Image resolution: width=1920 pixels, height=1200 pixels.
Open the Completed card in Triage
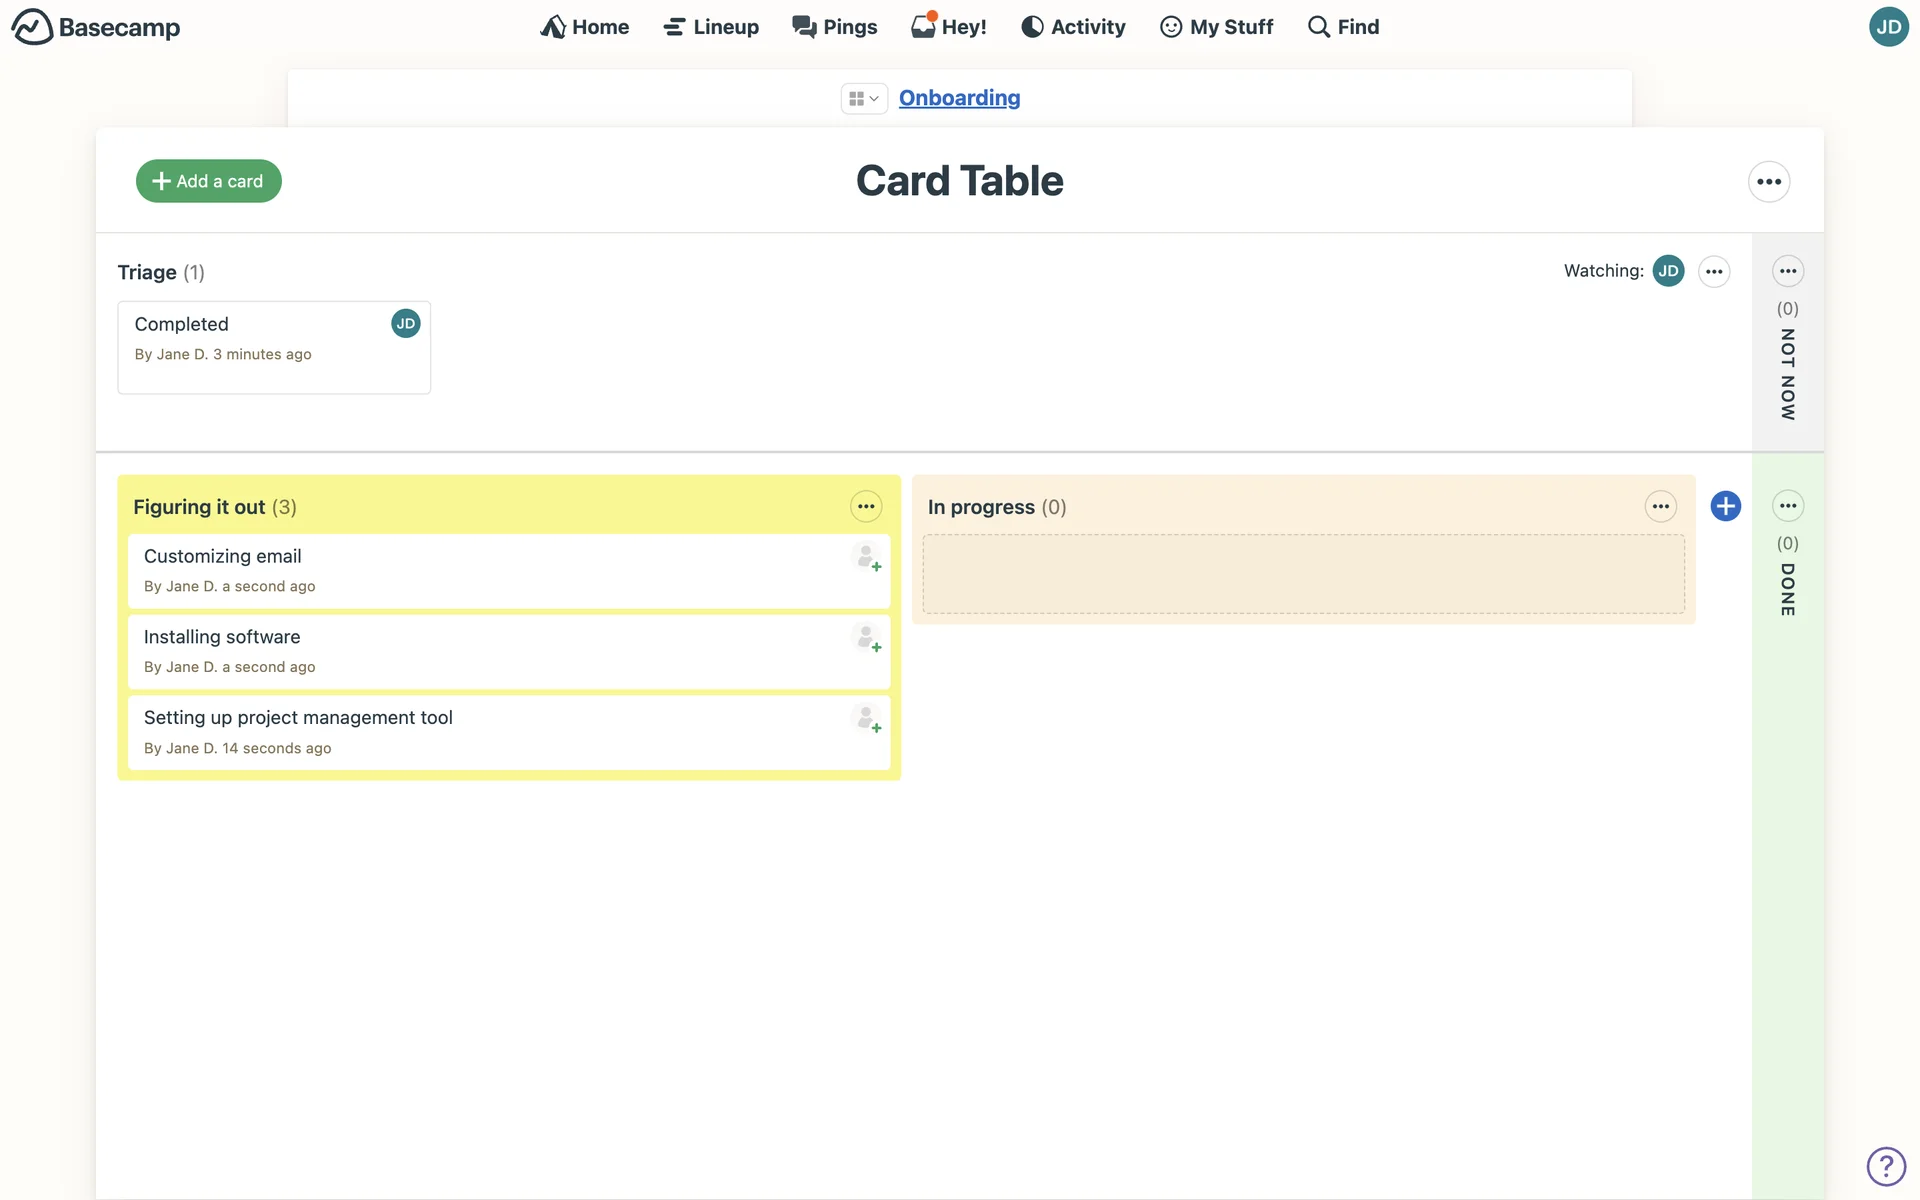click(182, 325)
